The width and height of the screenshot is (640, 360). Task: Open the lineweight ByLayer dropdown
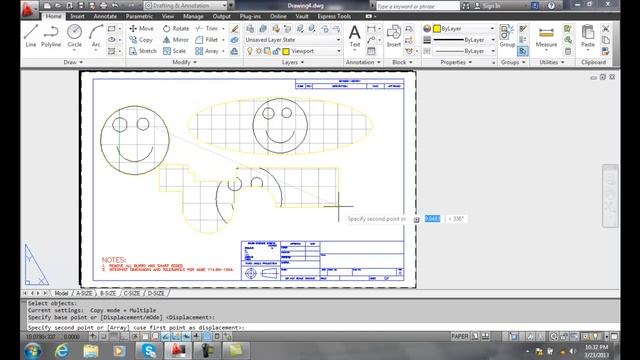coord(464,40)
